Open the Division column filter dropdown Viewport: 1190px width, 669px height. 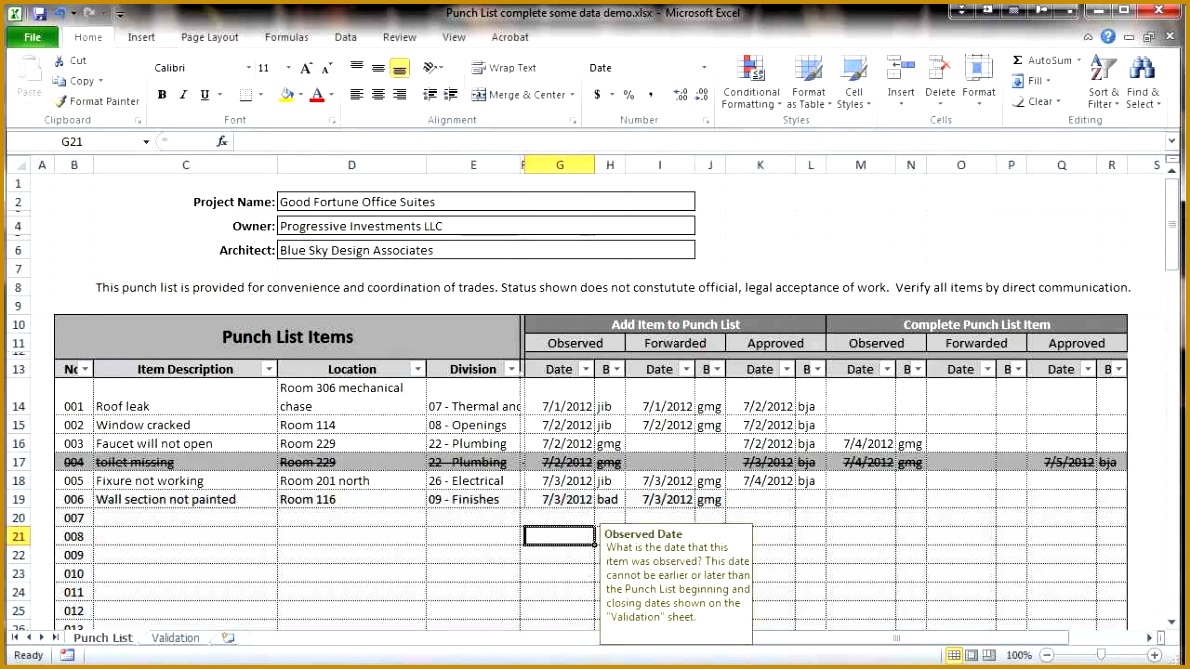tap(512, 368)
